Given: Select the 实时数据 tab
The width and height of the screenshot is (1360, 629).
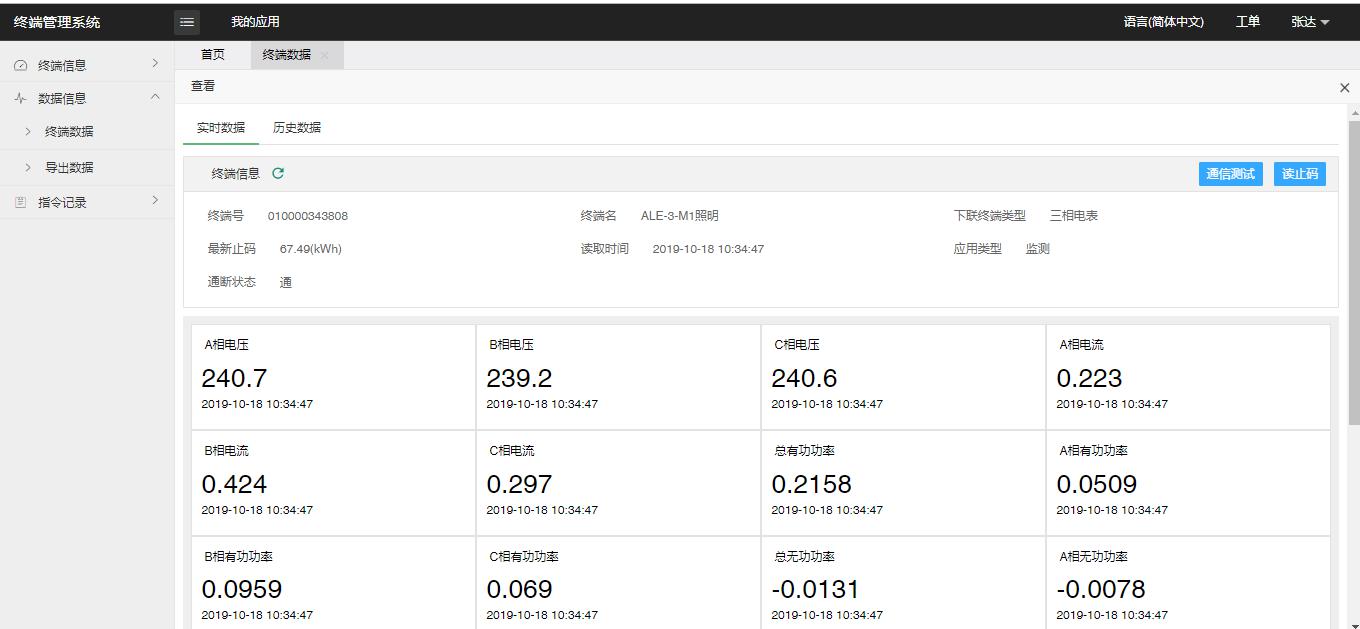Looking at the screenshot, I should coord(221,128).
